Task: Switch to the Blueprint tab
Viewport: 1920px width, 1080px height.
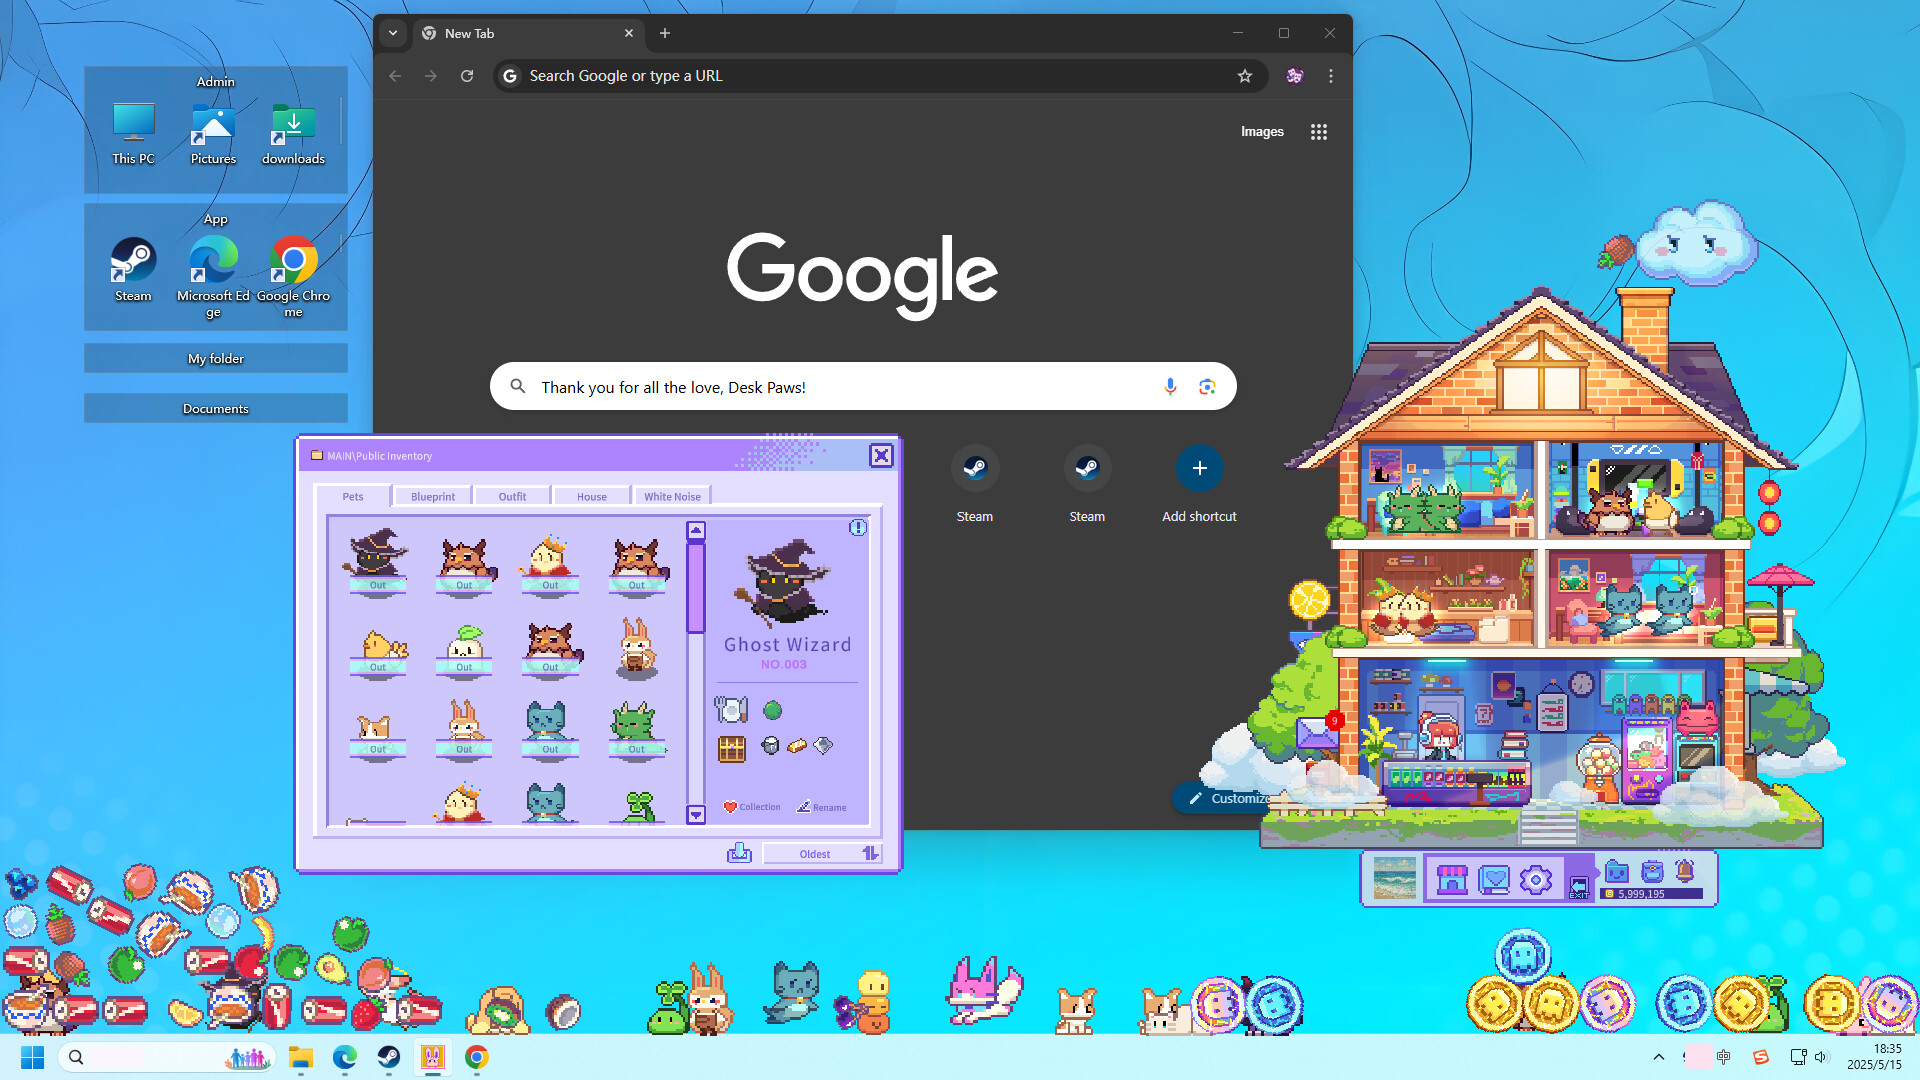Action: point(431,495)
